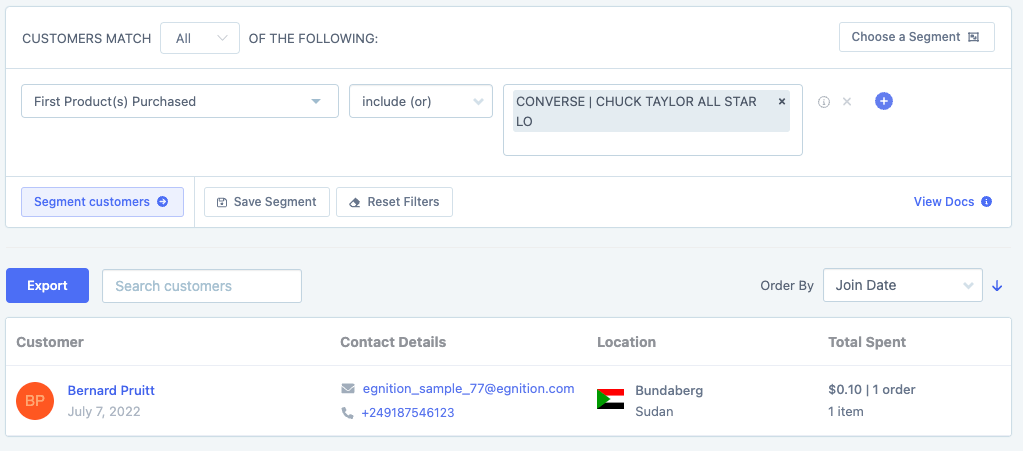The height and width of the screenshot is (451, 1023).
Task: Open the match All dropdown
Action: tap(199, 38)
